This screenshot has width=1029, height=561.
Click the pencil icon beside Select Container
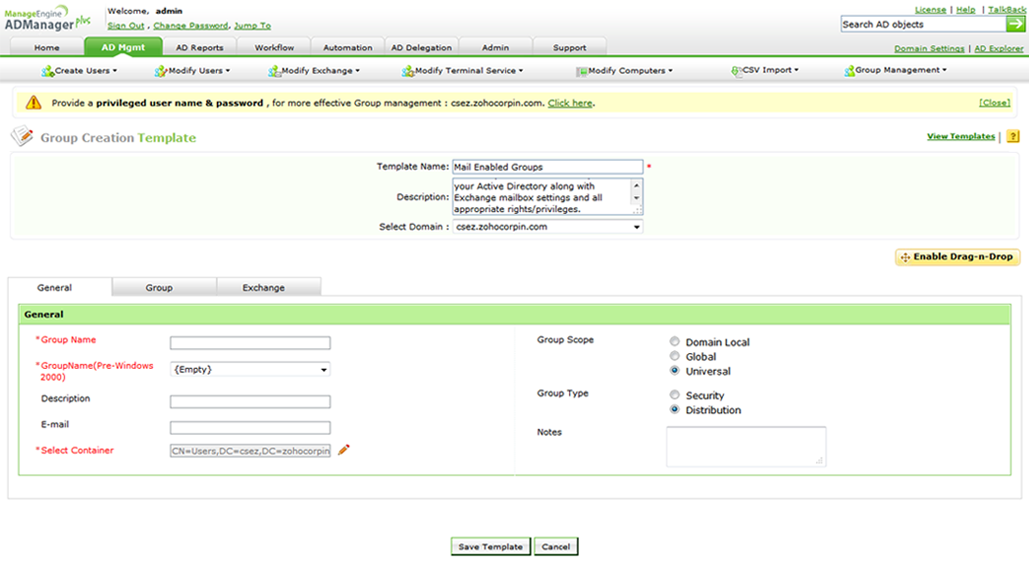[x=344, y=450]
